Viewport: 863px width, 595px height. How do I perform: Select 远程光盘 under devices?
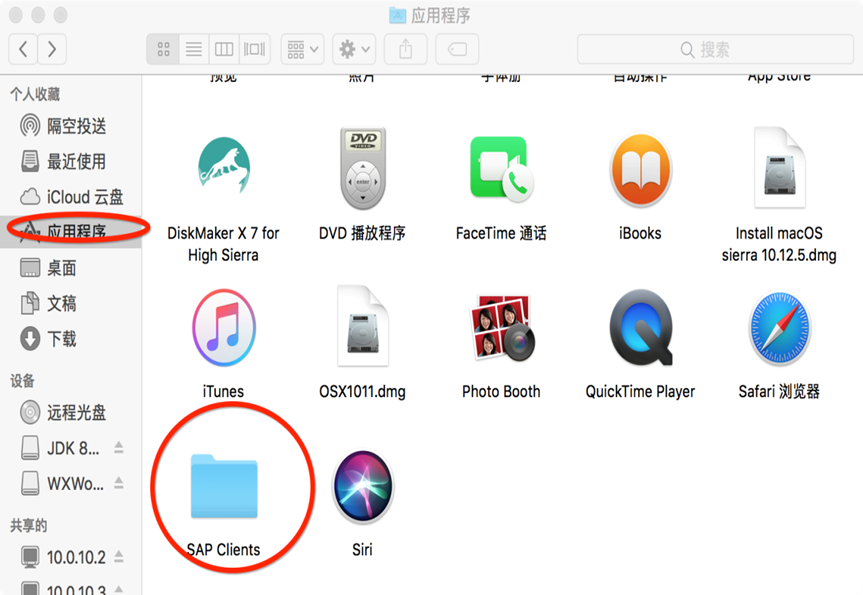(70, 412)
